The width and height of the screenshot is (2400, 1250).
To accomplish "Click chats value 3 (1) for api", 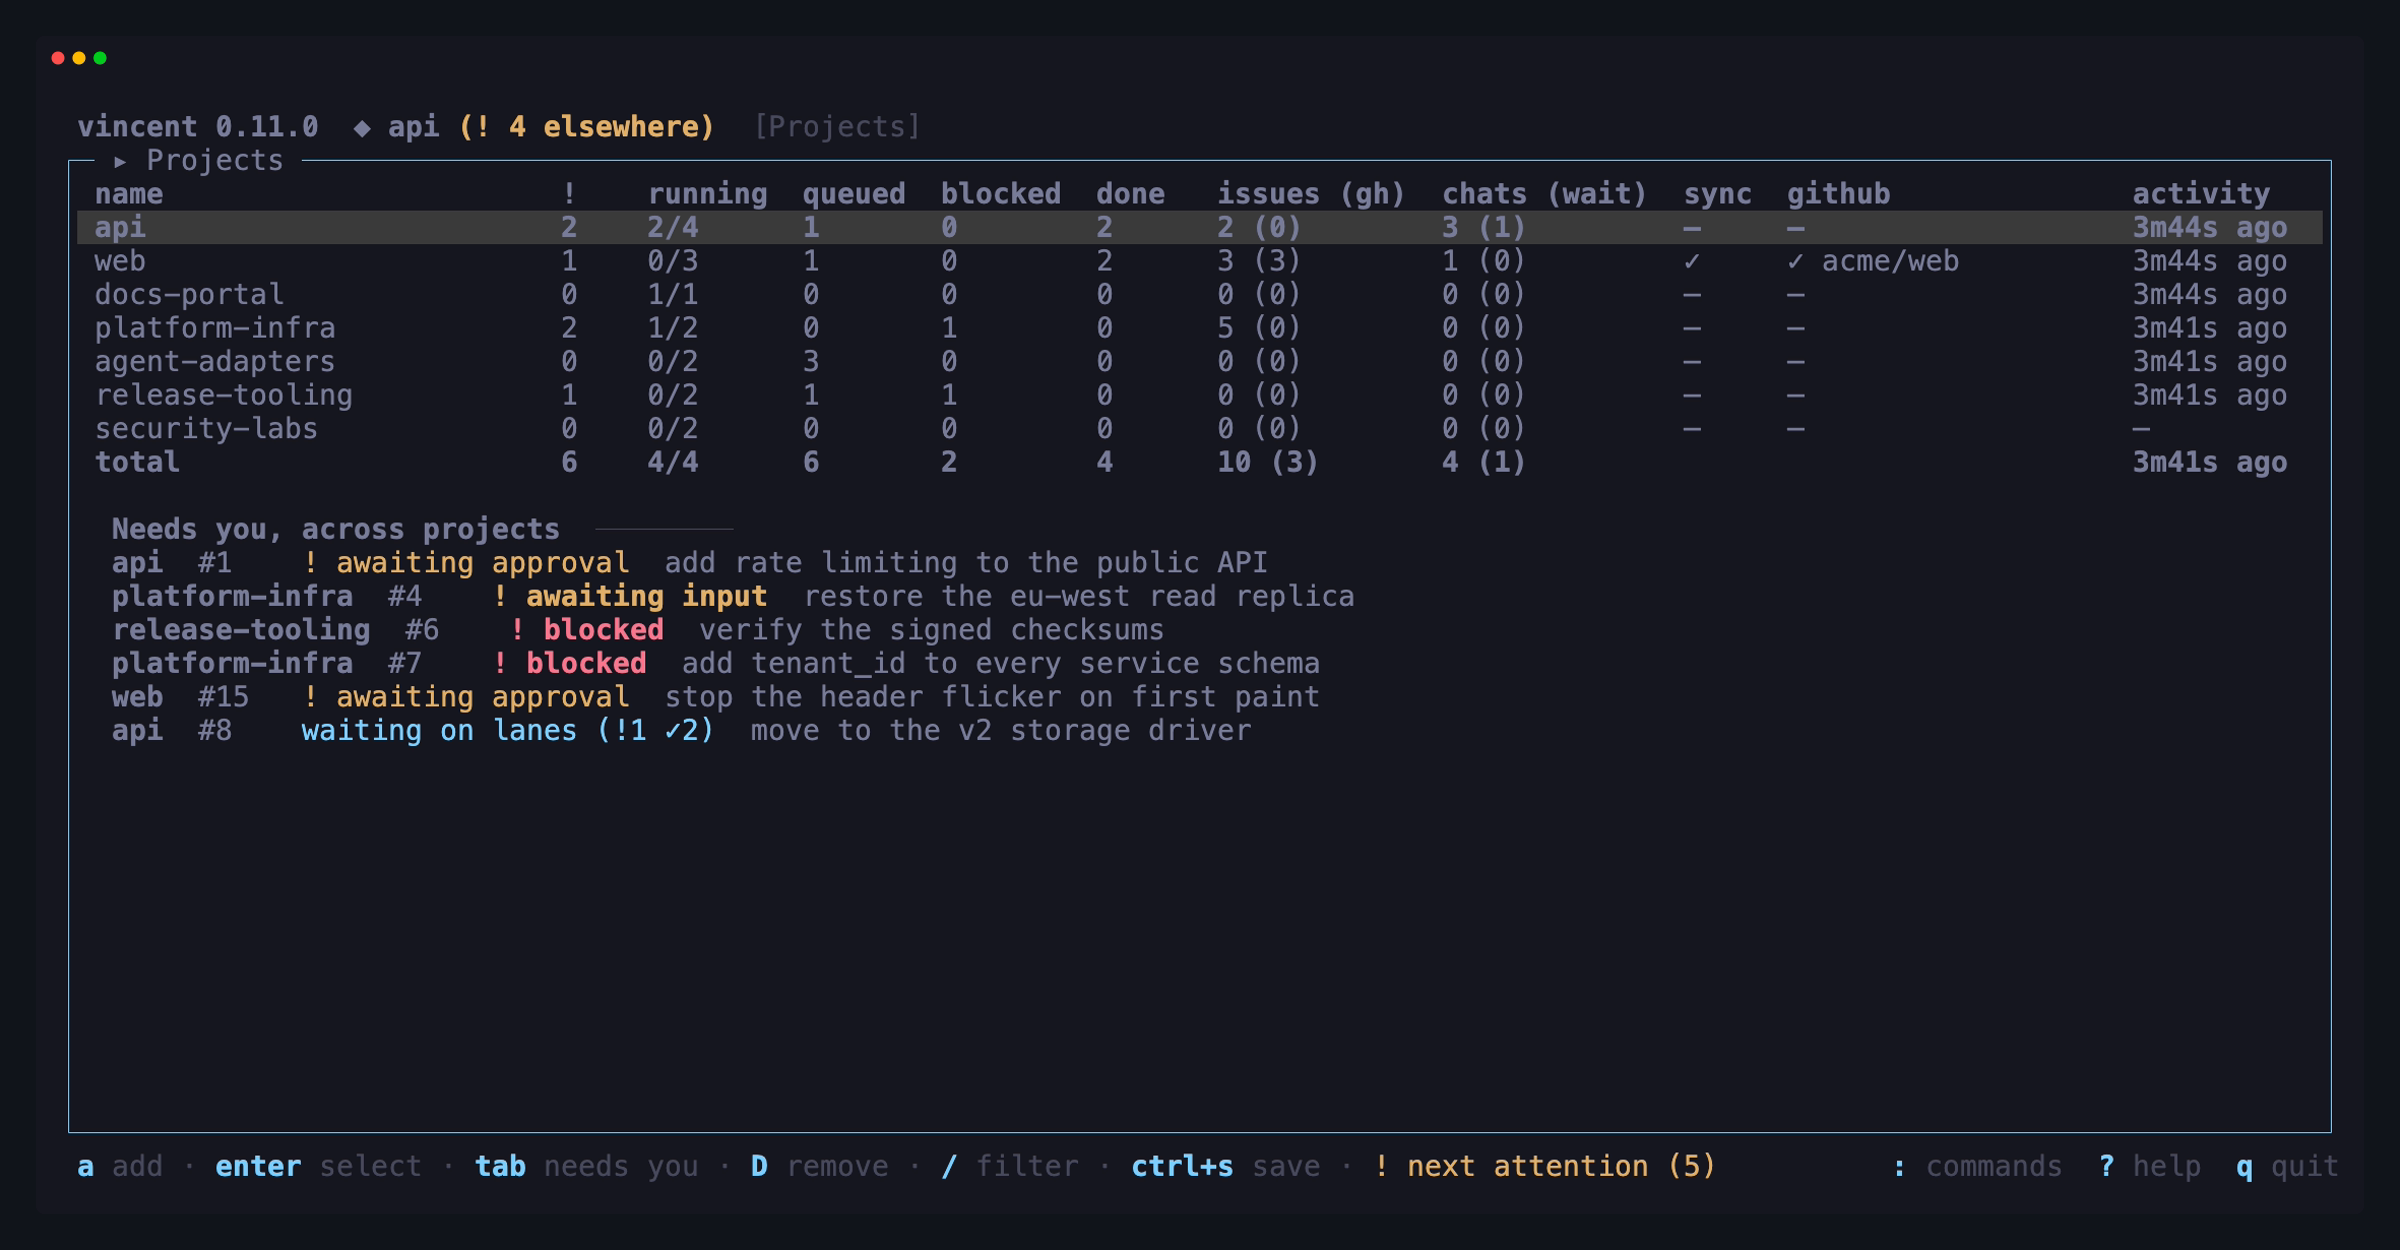I will click(x=1484, y=227).
